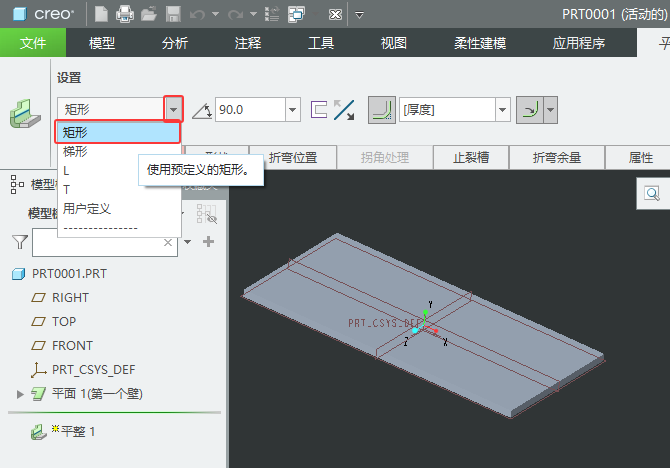Switch to the 视图 ribbon tab
This screenshot has width=670, height=468.
tap(393, 43)
